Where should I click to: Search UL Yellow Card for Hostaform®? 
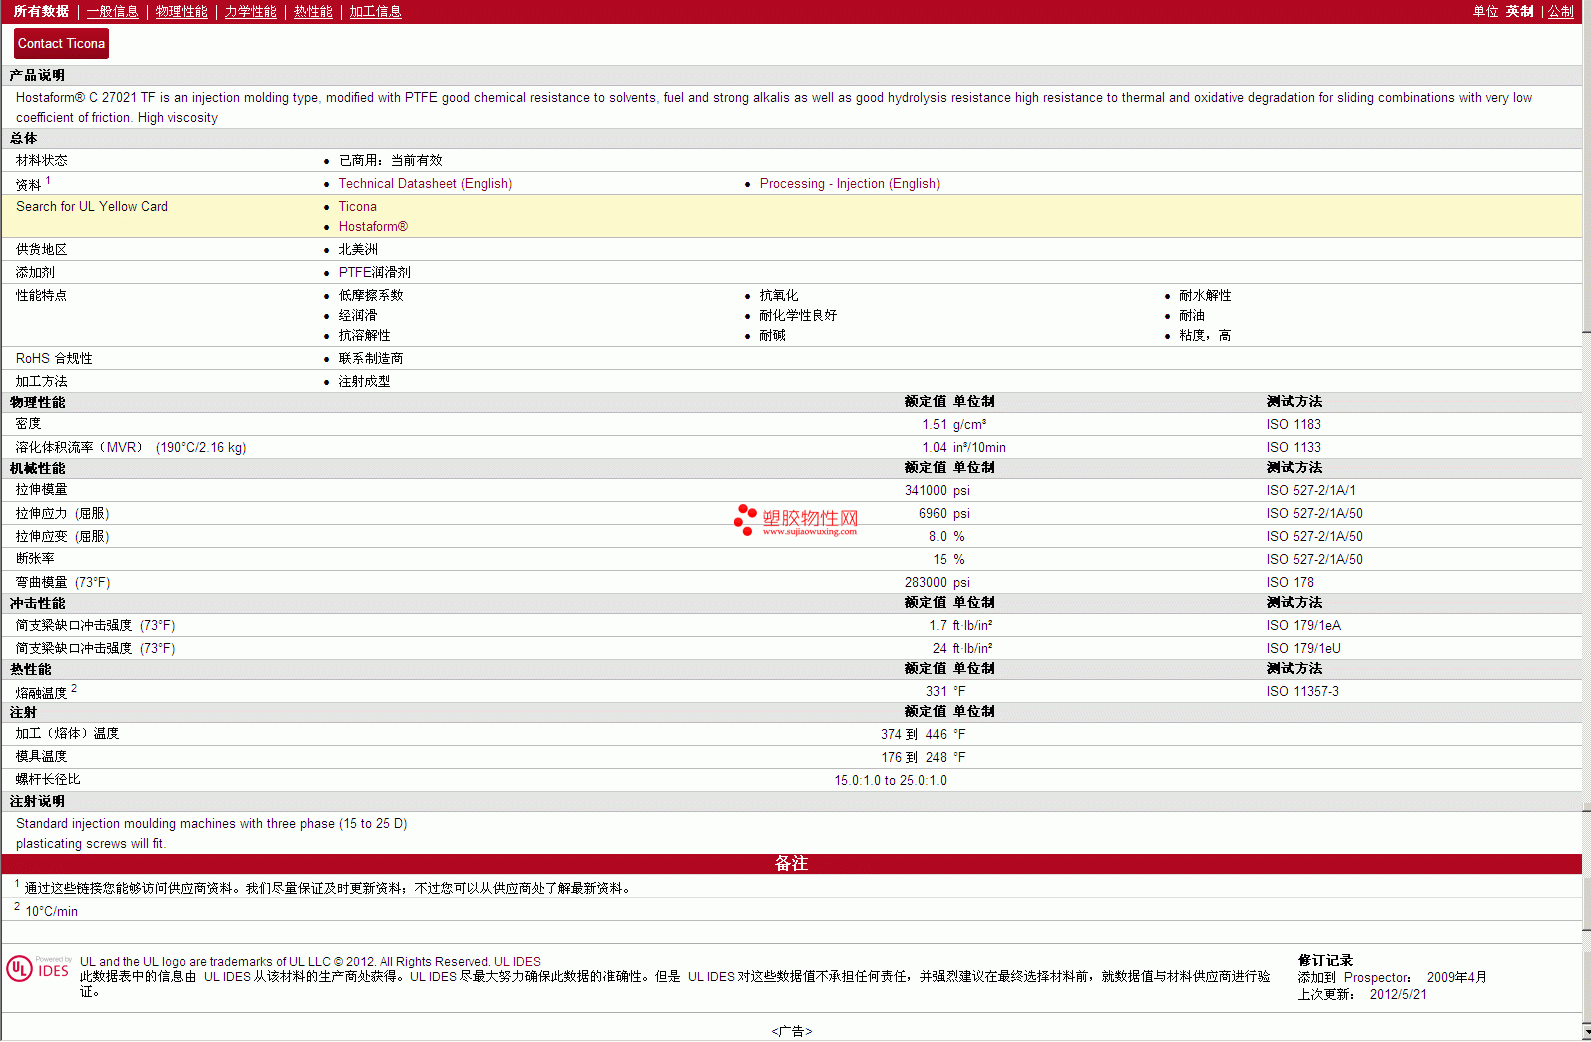coord(373,227)
